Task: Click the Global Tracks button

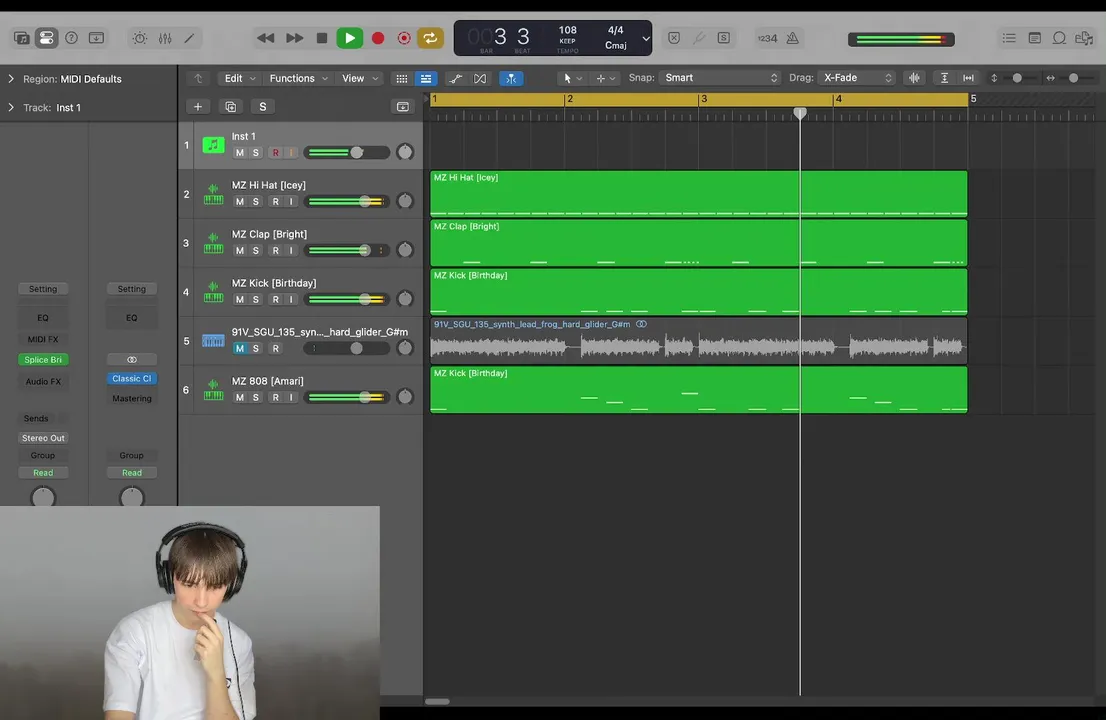Action: [x=403, y=106]
